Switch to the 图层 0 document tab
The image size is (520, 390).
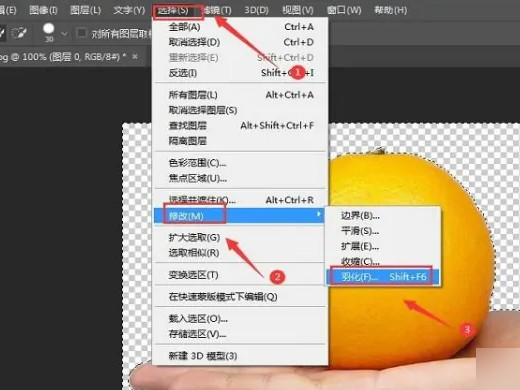[63, 57]
